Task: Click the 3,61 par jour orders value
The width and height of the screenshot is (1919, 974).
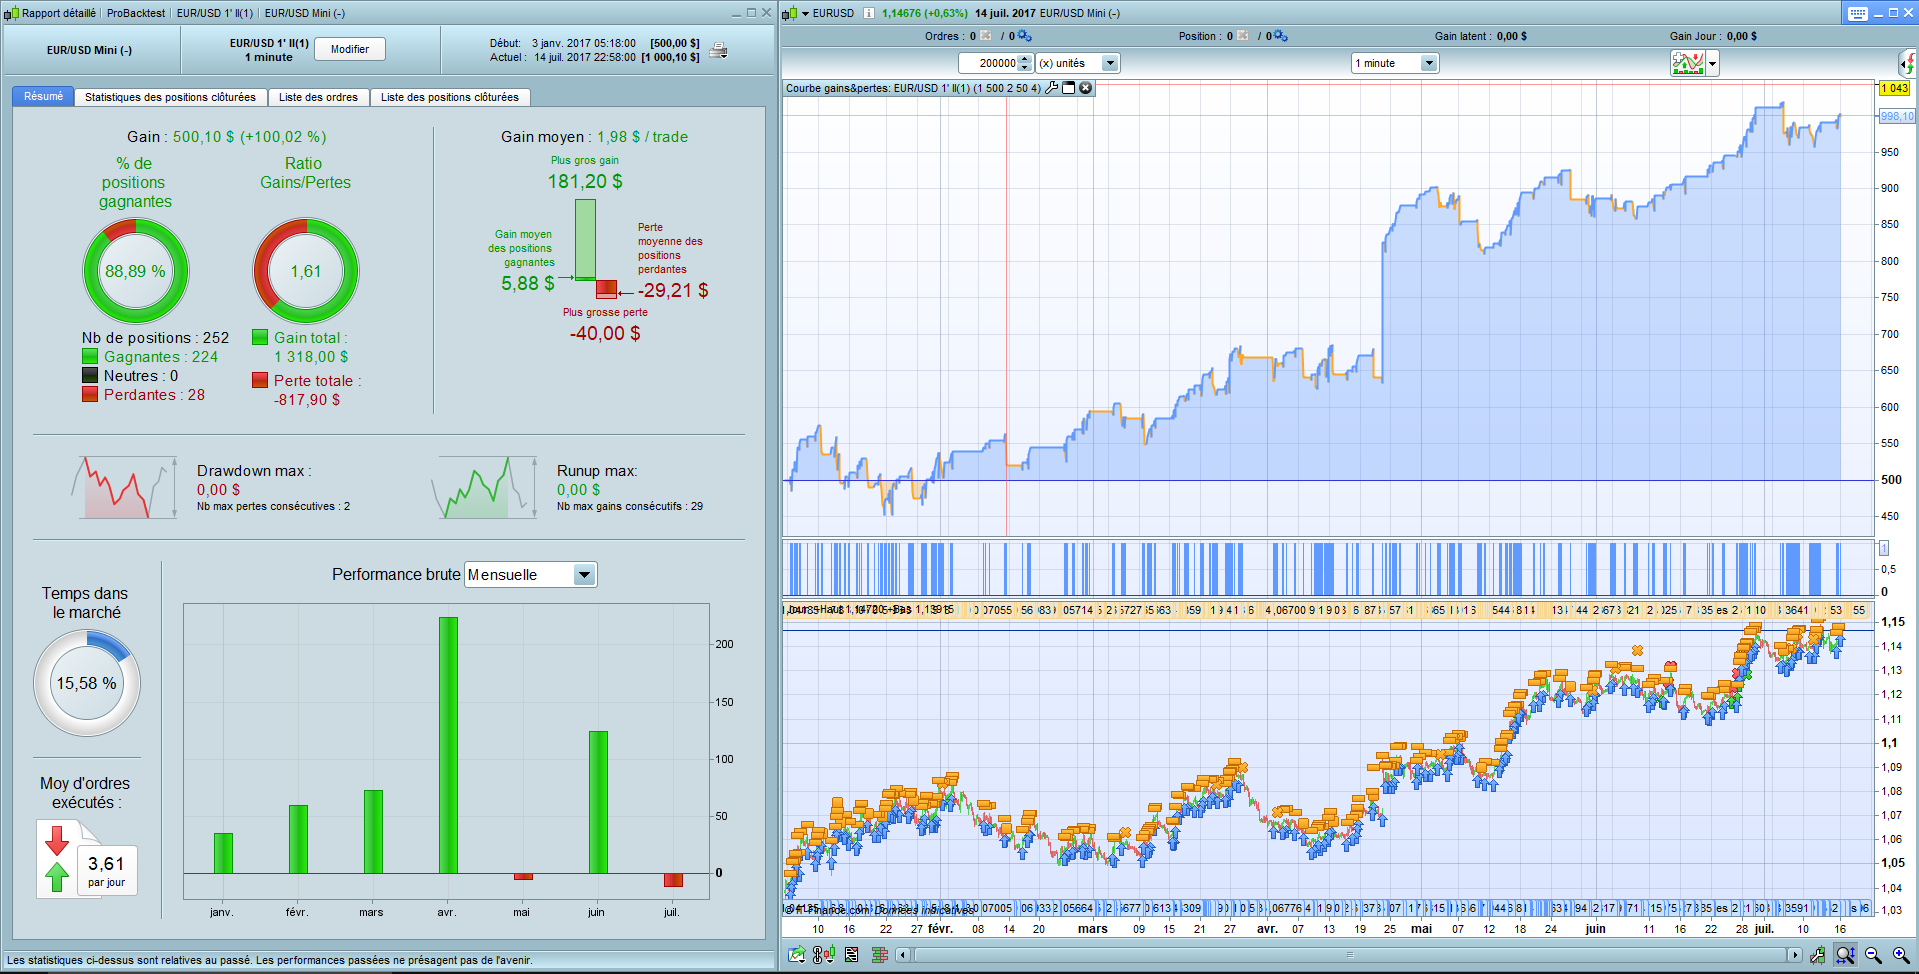Action: (106, 870)
